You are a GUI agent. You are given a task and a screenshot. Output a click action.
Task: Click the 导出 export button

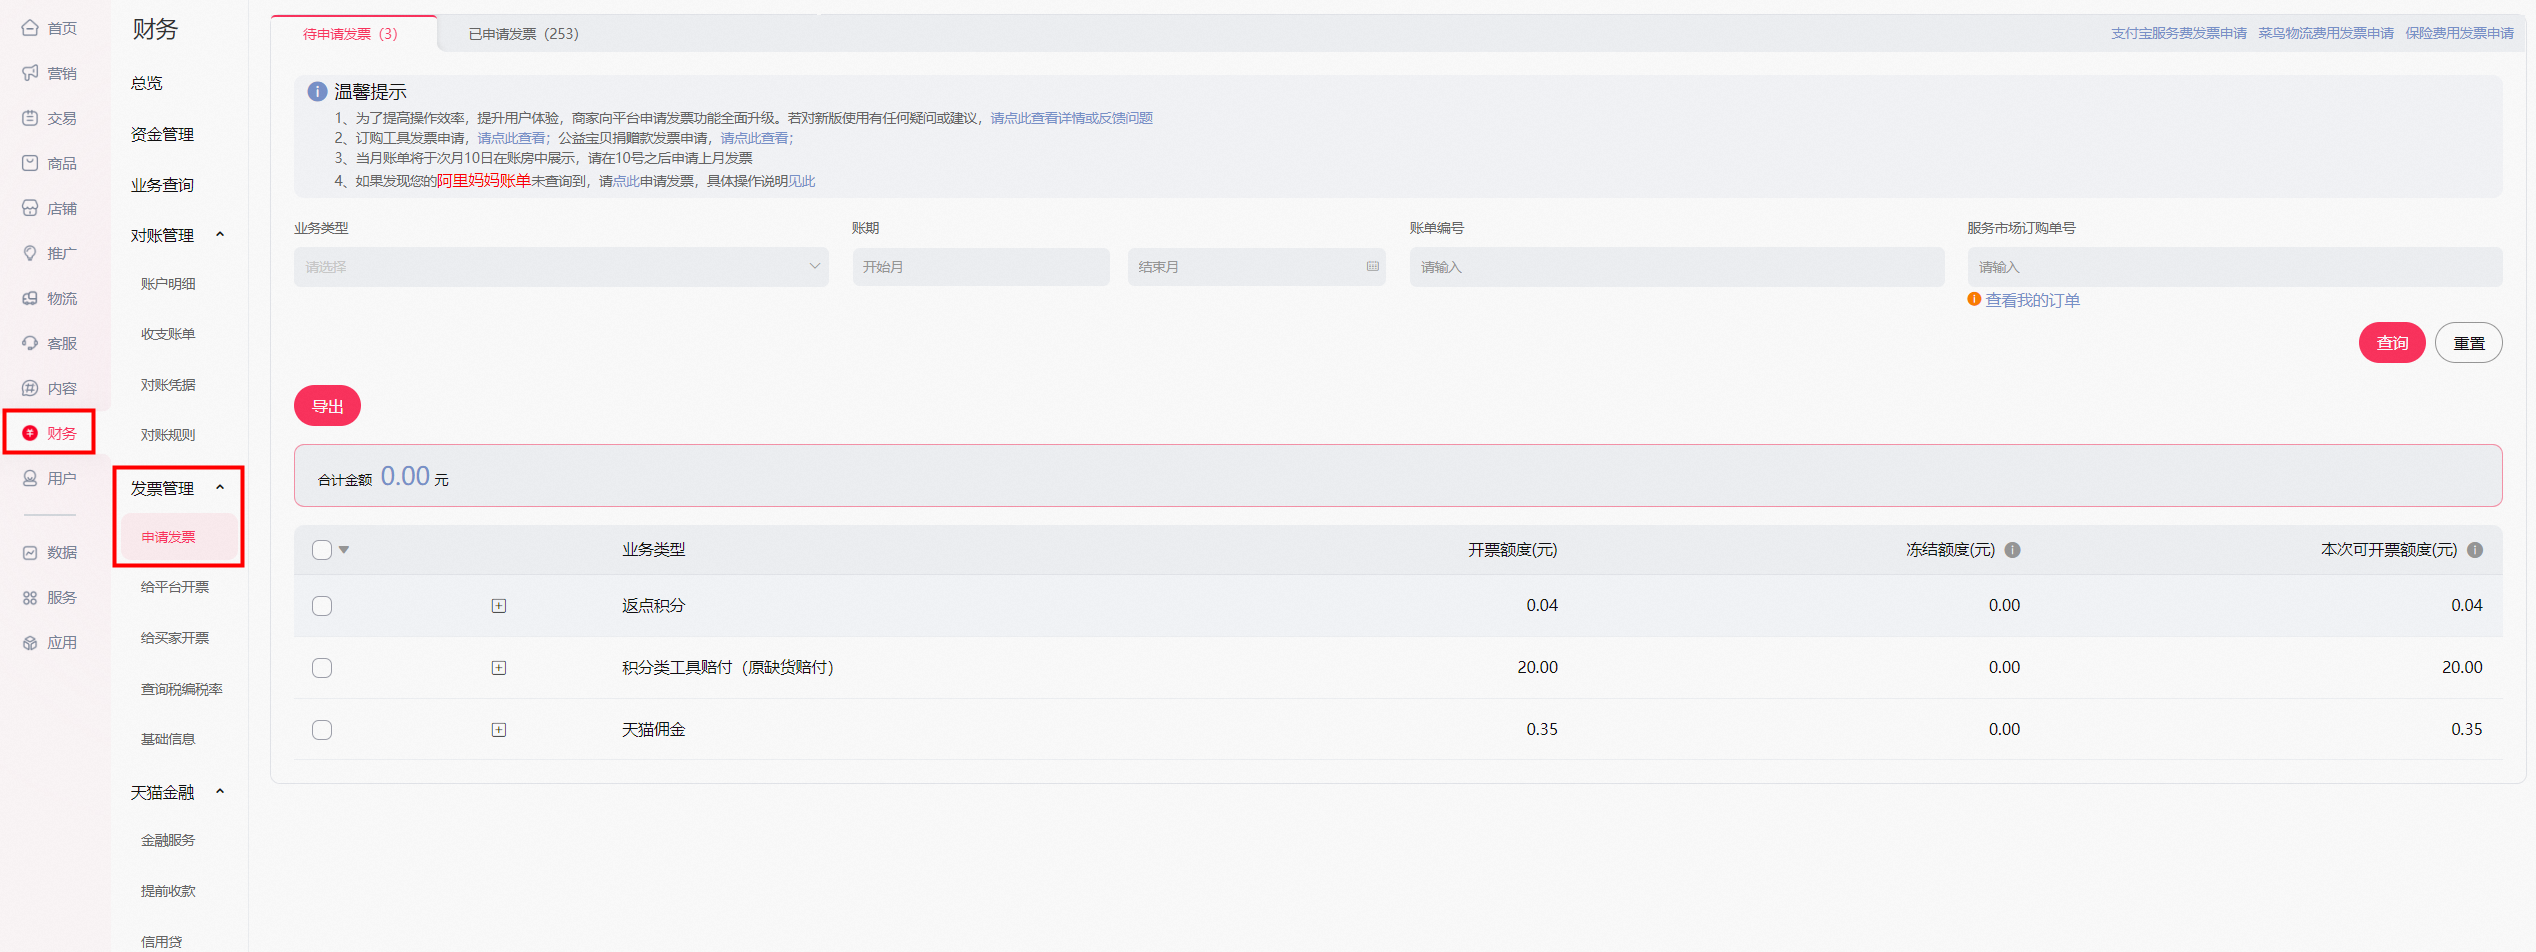coord(328,406)
